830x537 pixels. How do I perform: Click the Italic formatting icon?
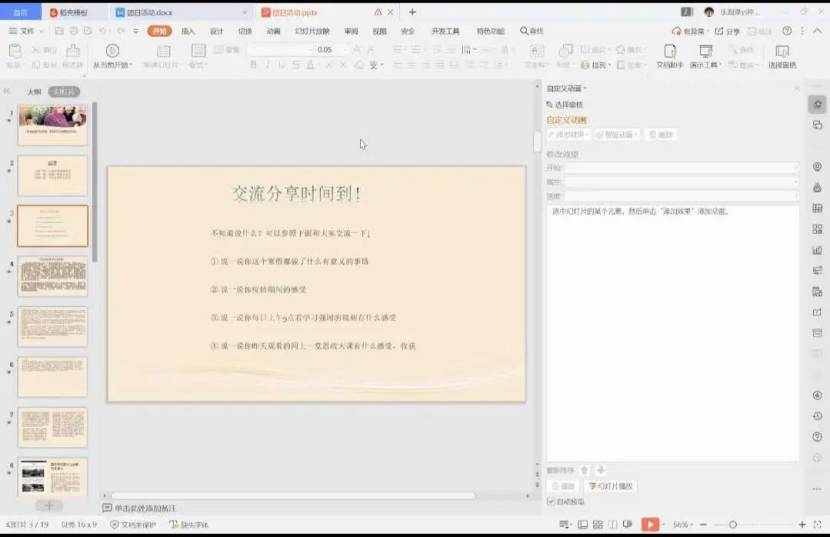pos(268,65)
